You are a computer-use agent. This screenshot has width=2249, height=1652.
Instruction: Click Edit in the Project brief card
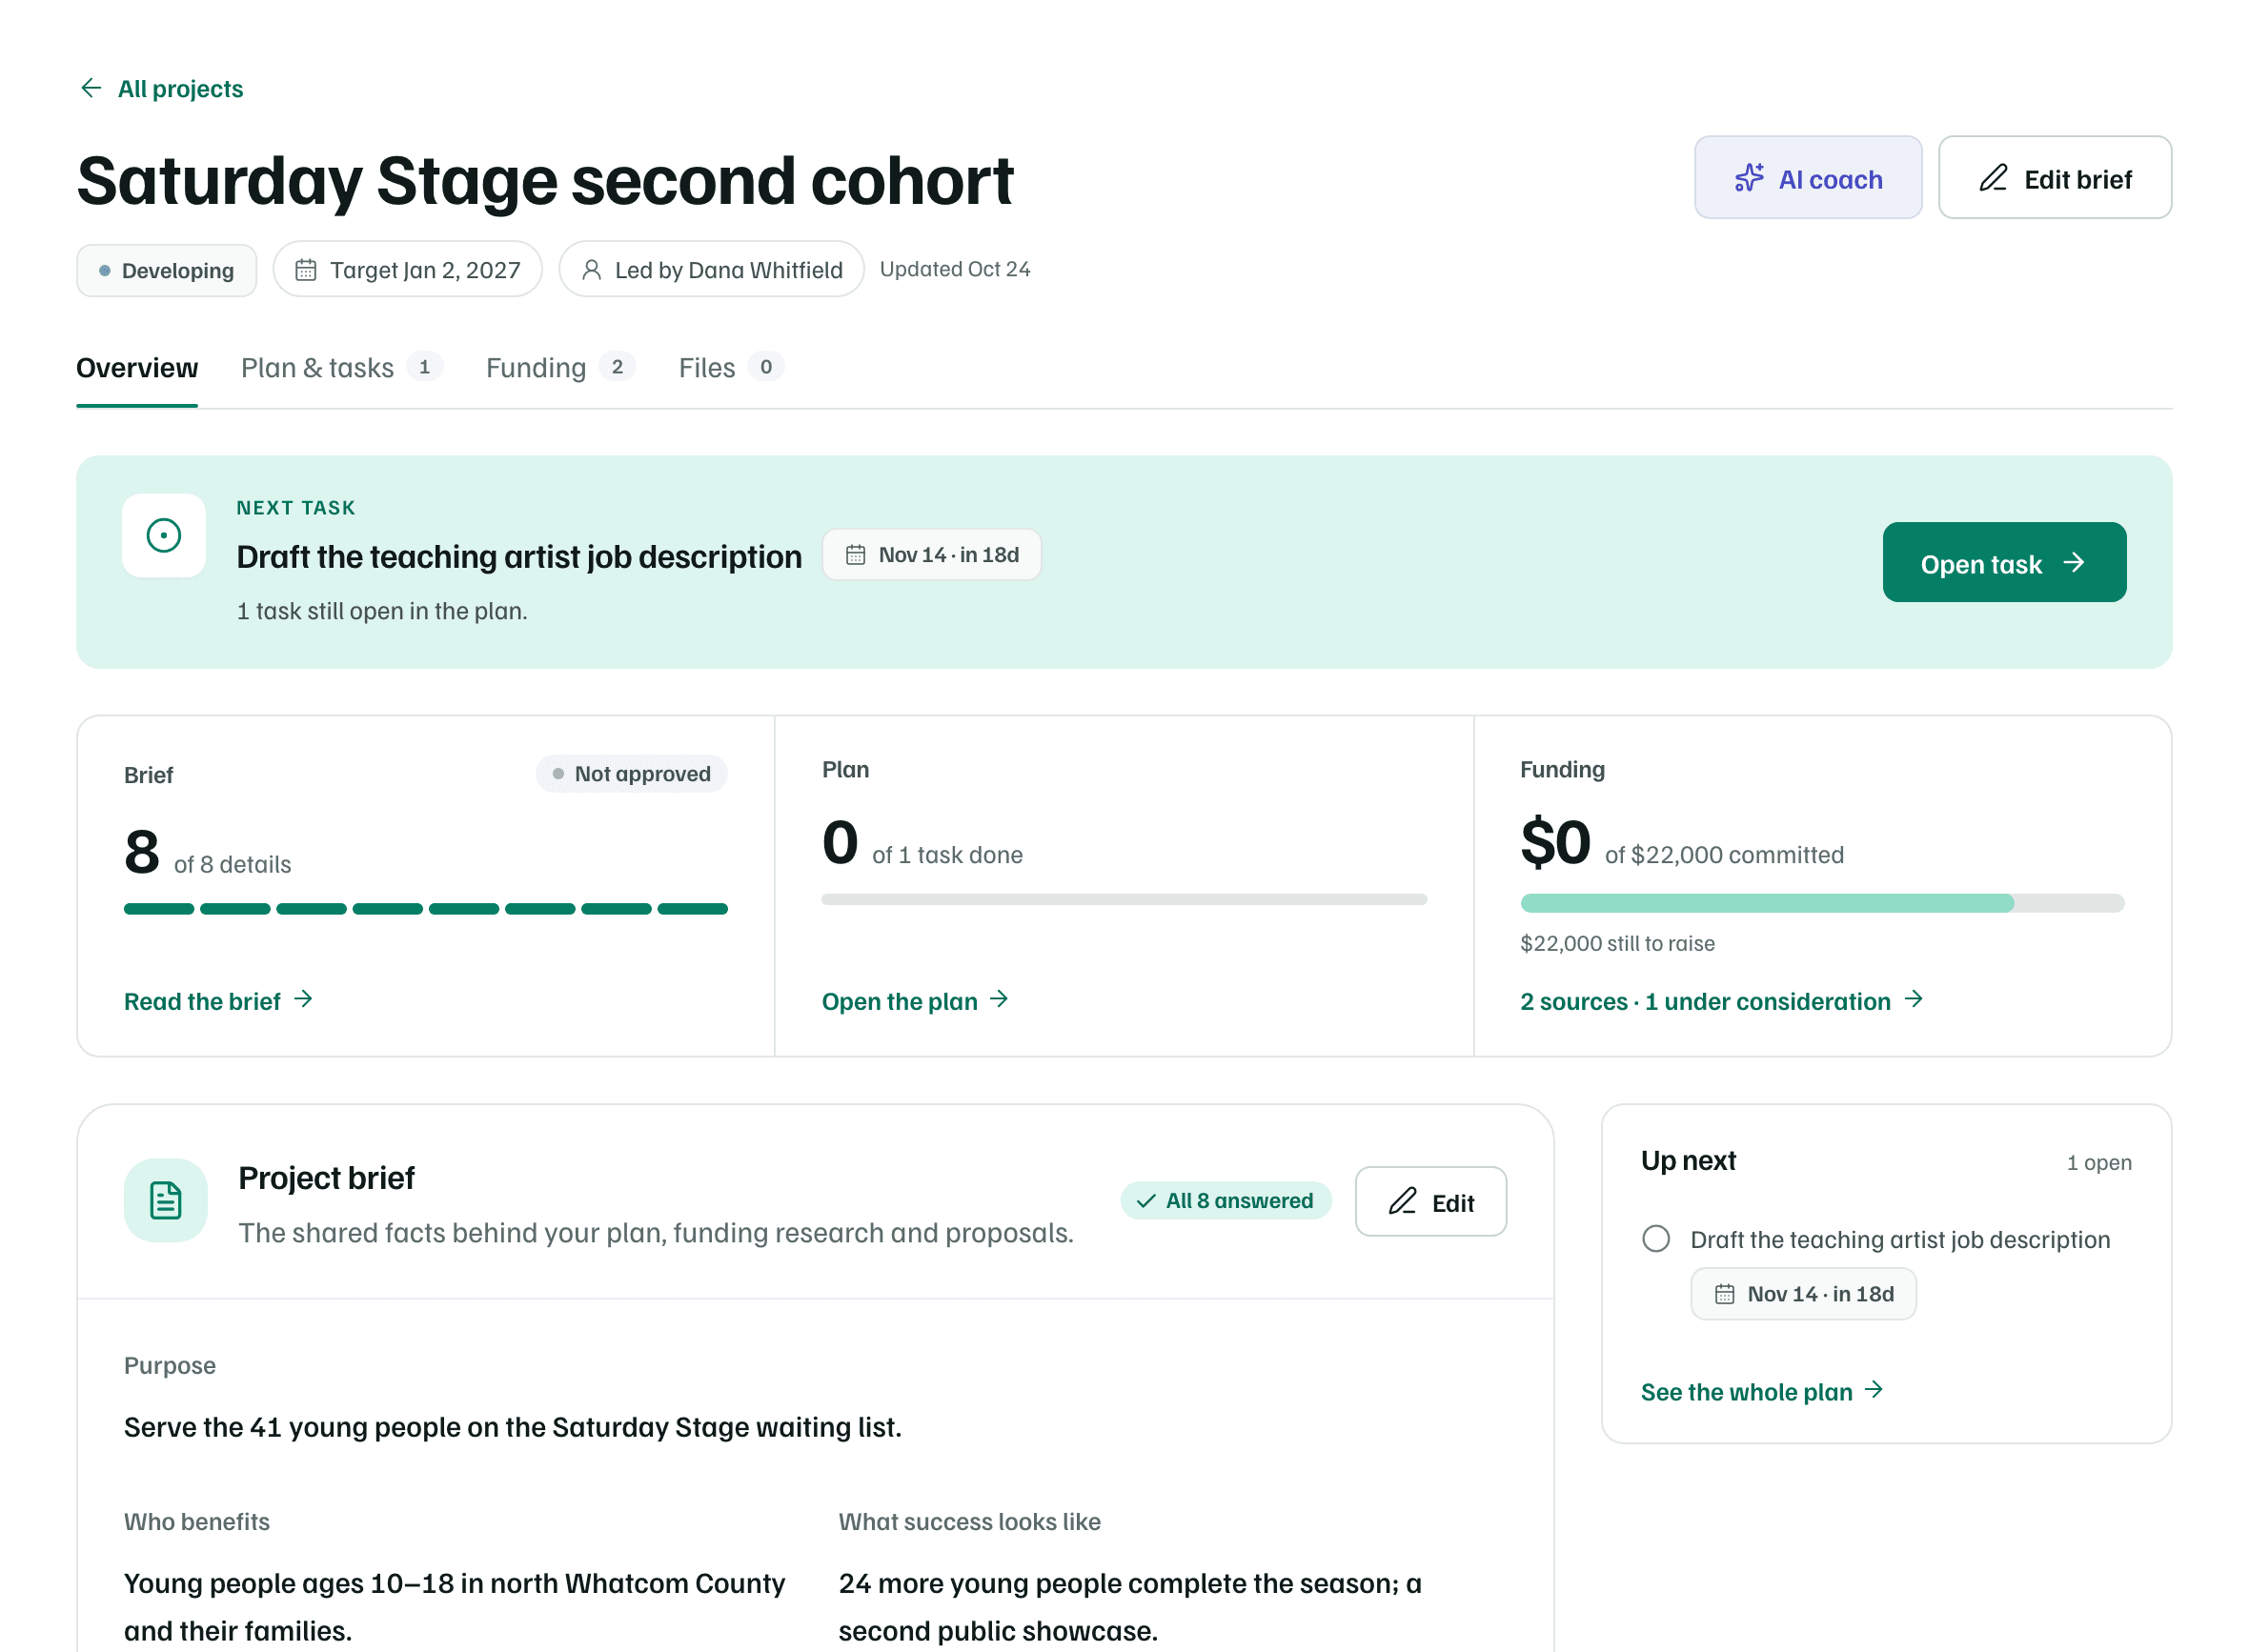(1431, 1201)
